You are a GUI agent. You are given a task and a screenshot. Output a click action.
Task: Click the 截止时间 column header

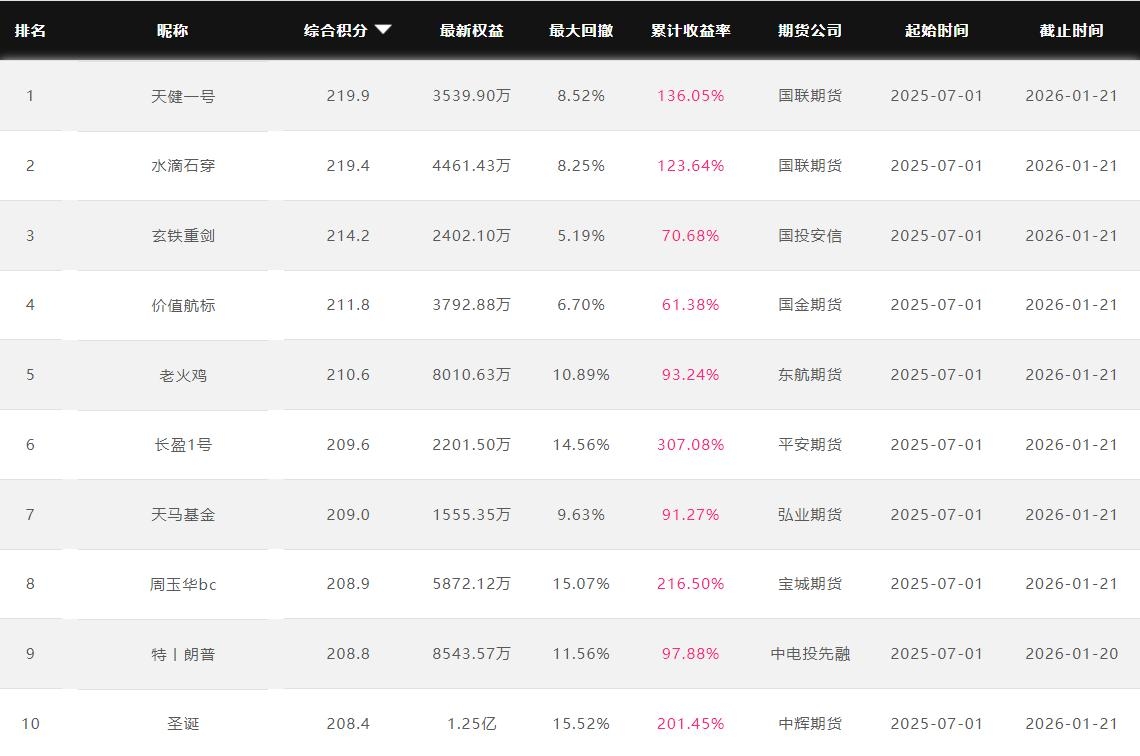click(1071, 30)
